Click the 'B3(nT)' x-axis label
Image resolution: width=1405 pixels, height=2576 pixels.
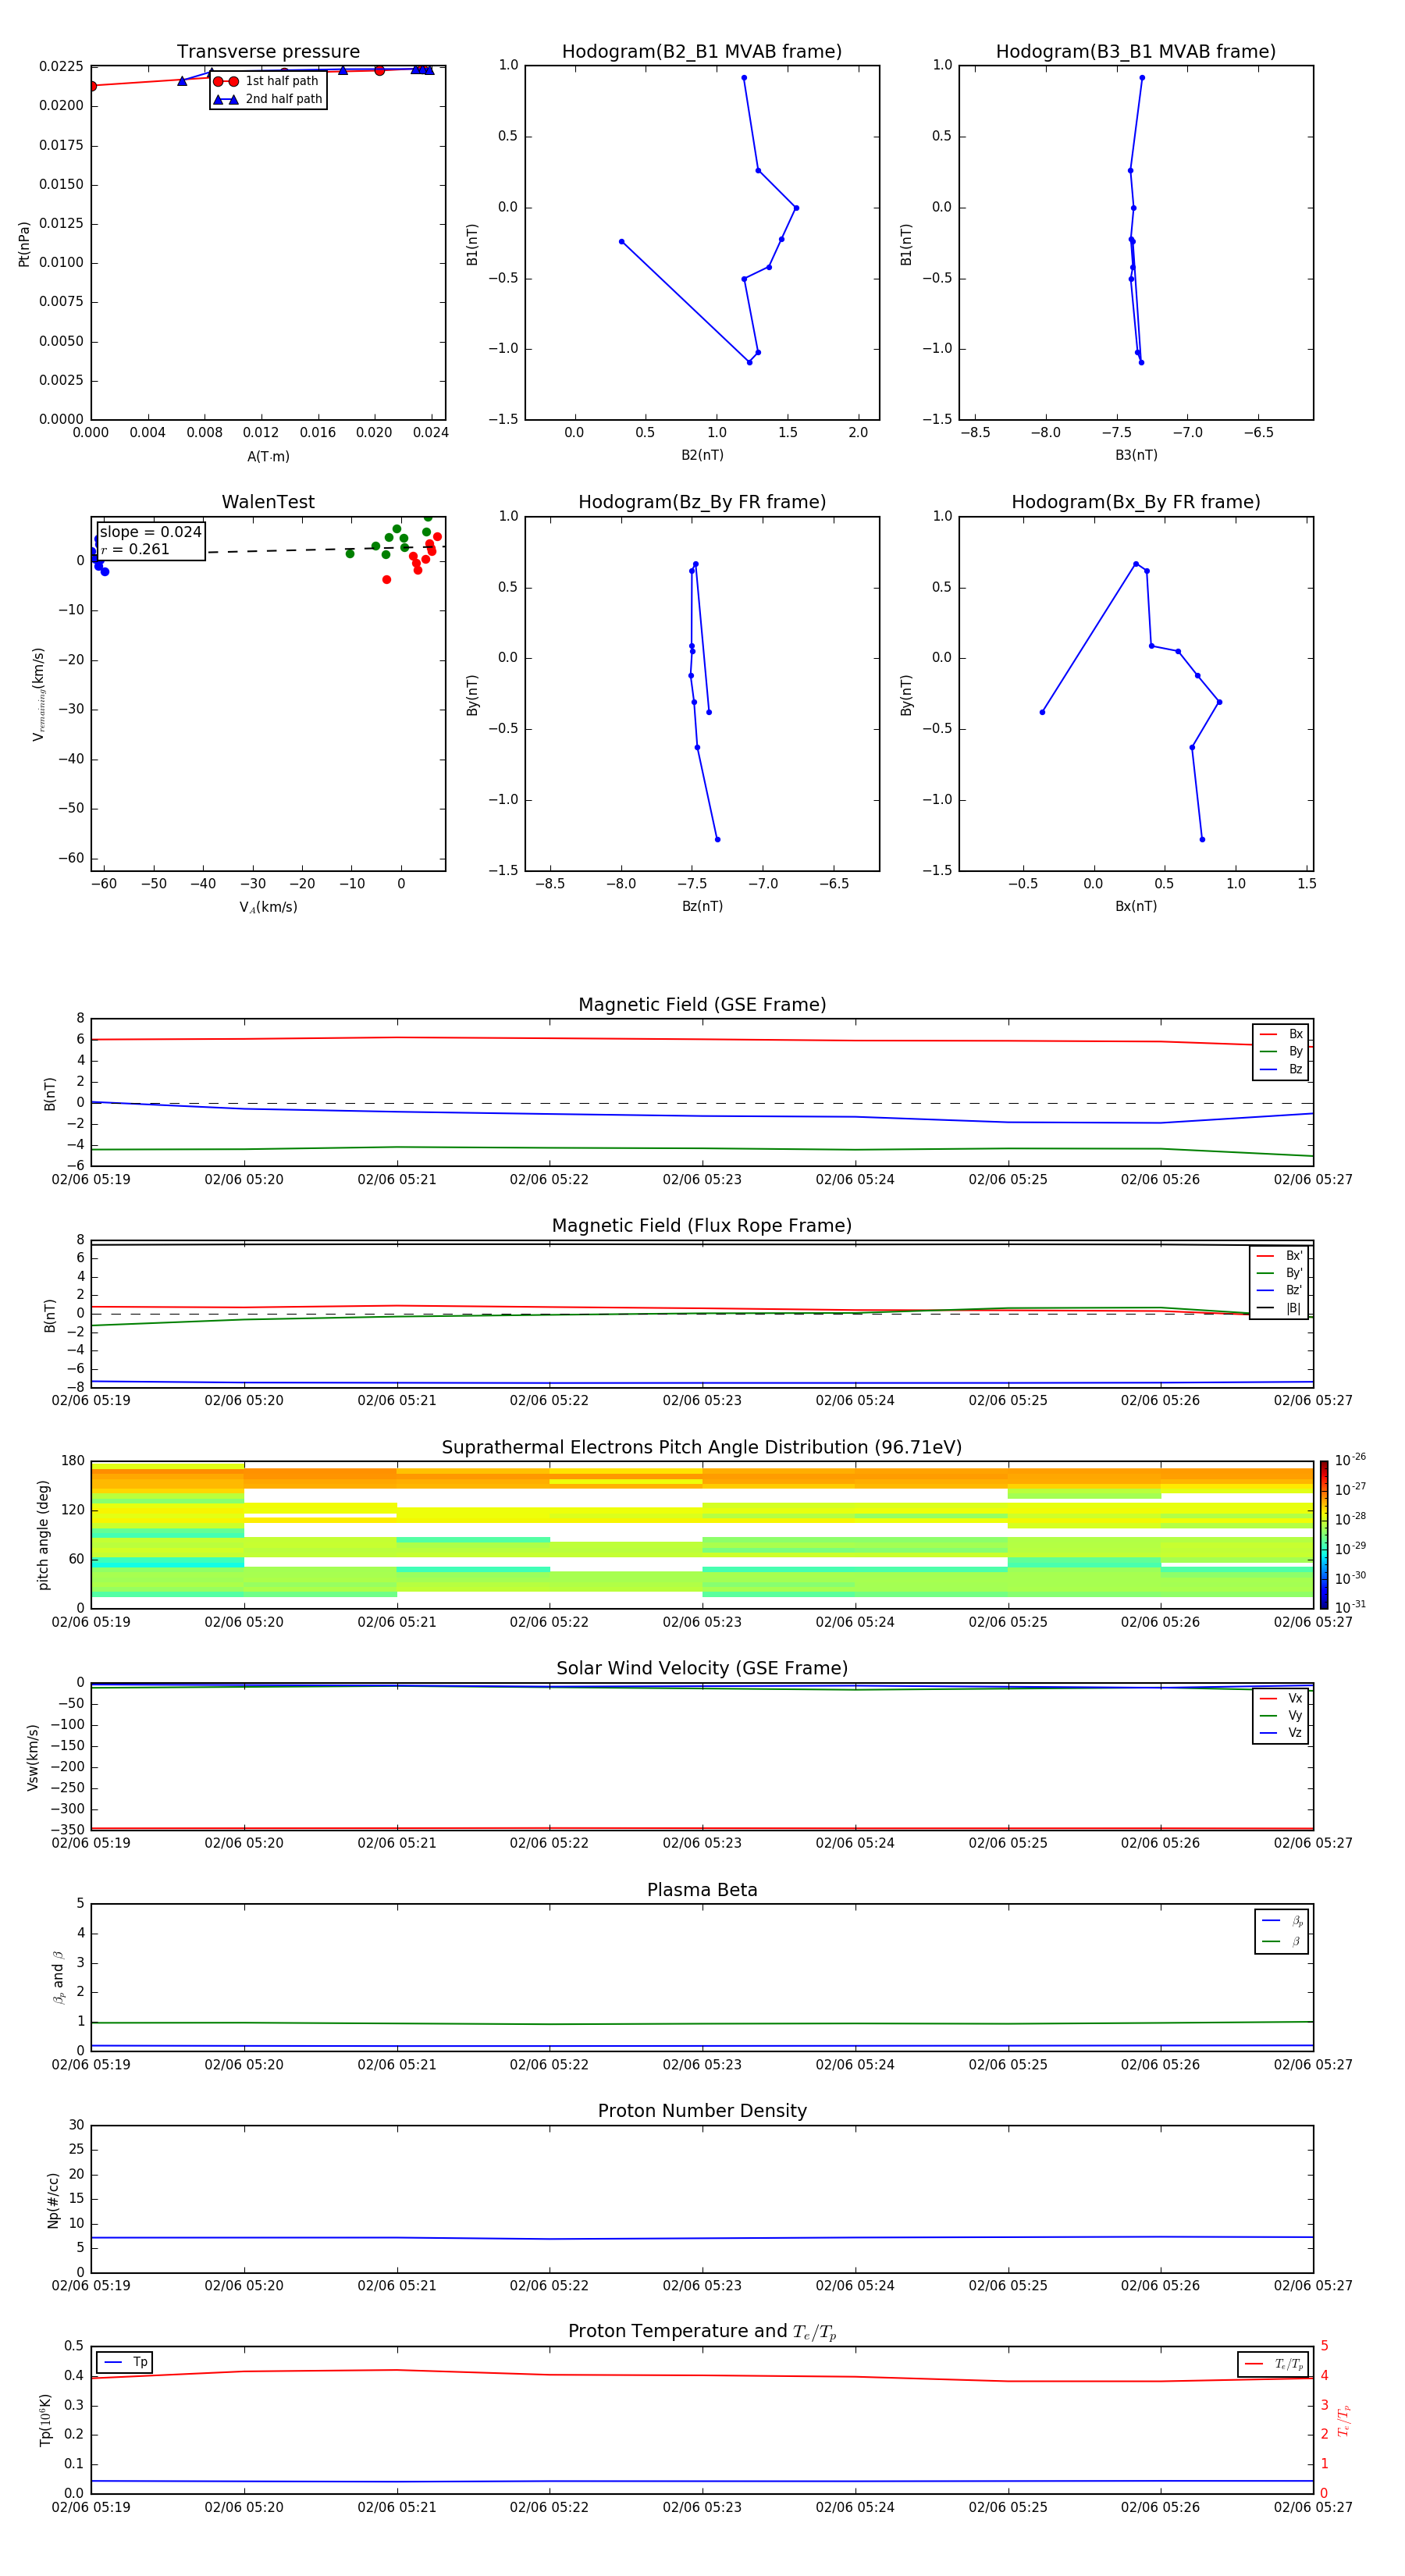click(x=1136, y=455)
